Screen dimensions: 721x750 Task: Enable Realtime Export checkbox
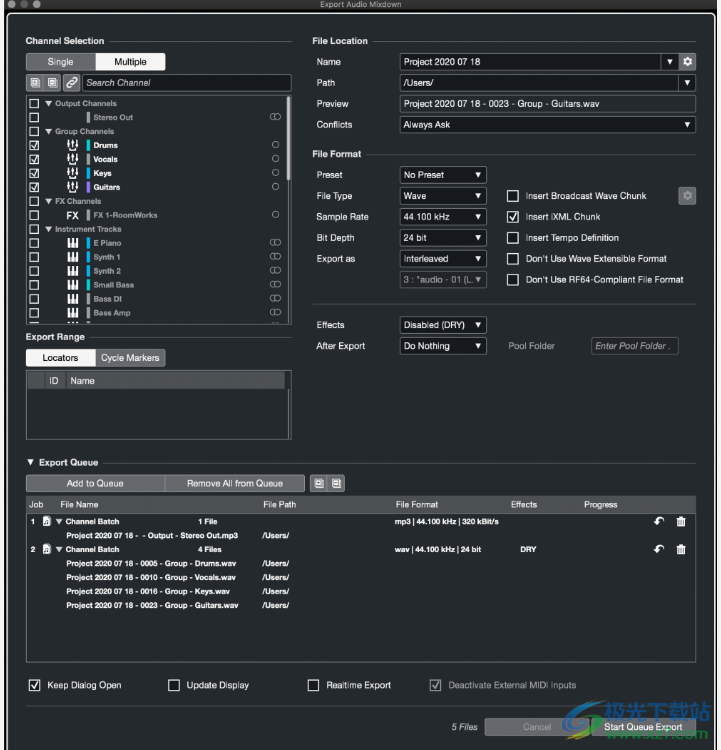[x=313, y=685]
